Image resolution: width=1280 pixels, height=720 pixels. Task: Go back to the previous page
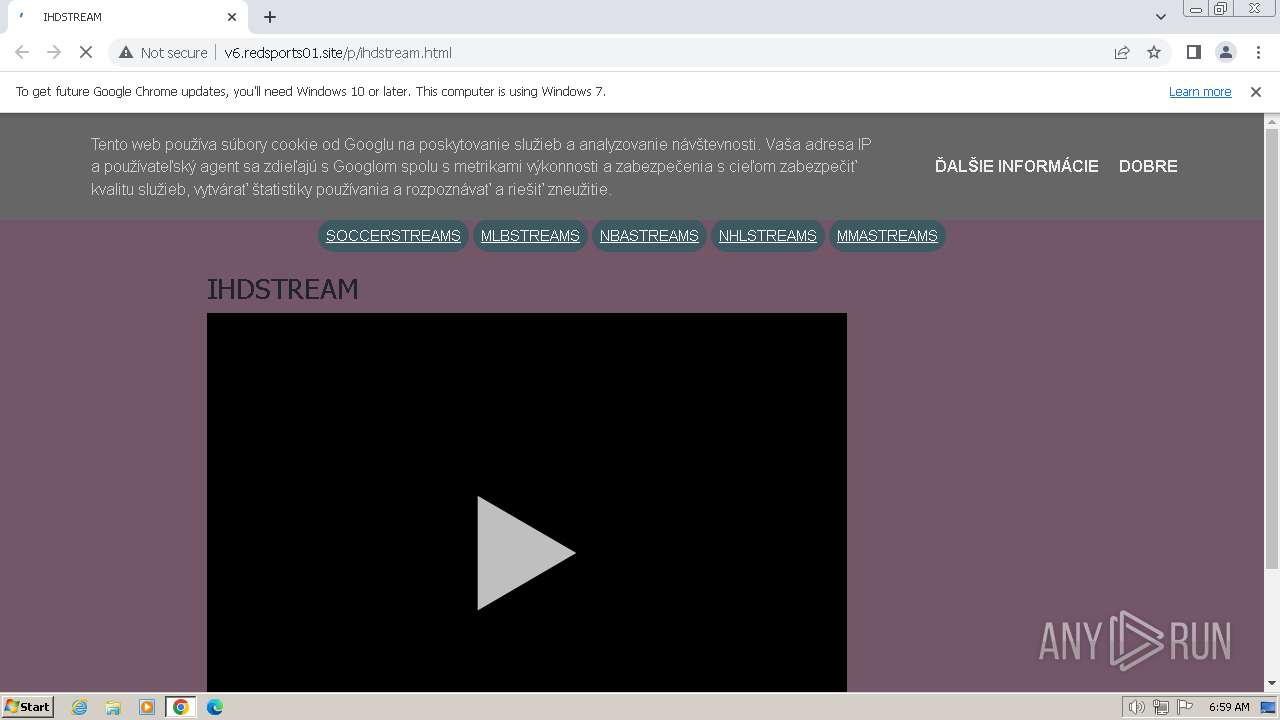22,52
